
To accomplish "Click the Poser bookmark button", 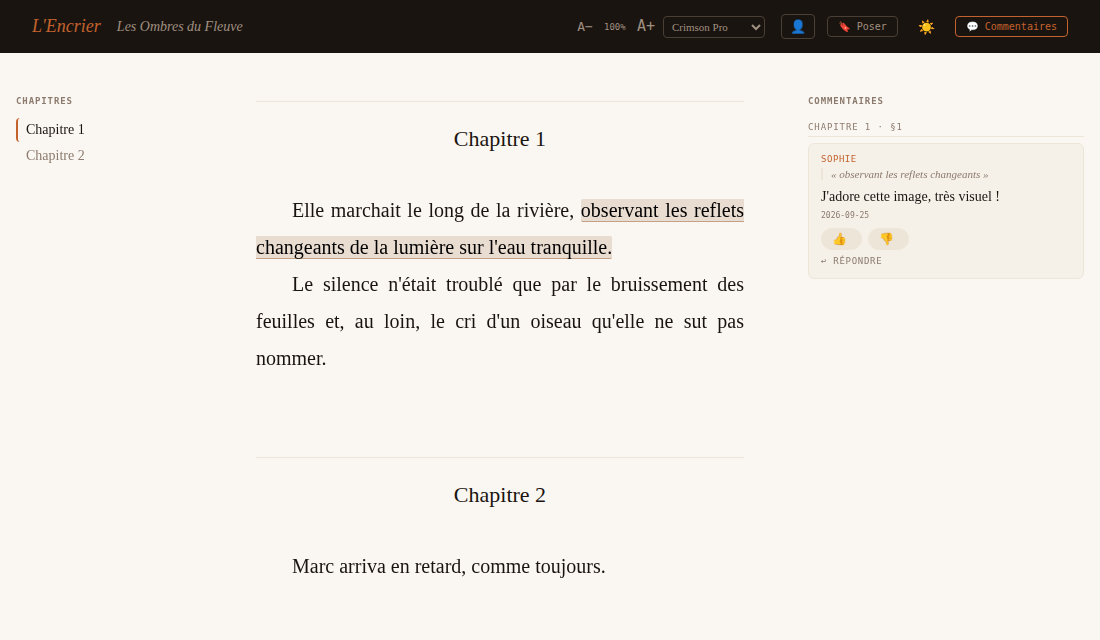I will click(x=862, y=27).
